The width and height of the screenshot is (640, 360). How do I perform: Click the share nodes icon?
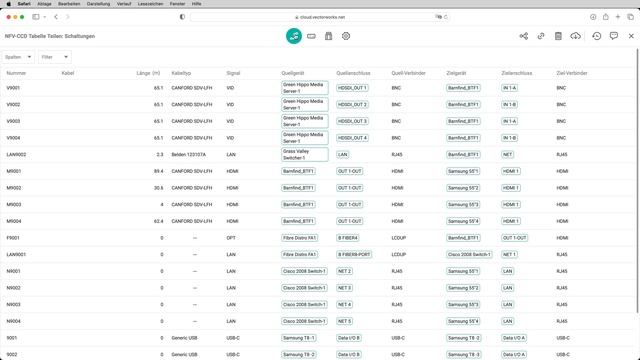(x=524, y=36)
